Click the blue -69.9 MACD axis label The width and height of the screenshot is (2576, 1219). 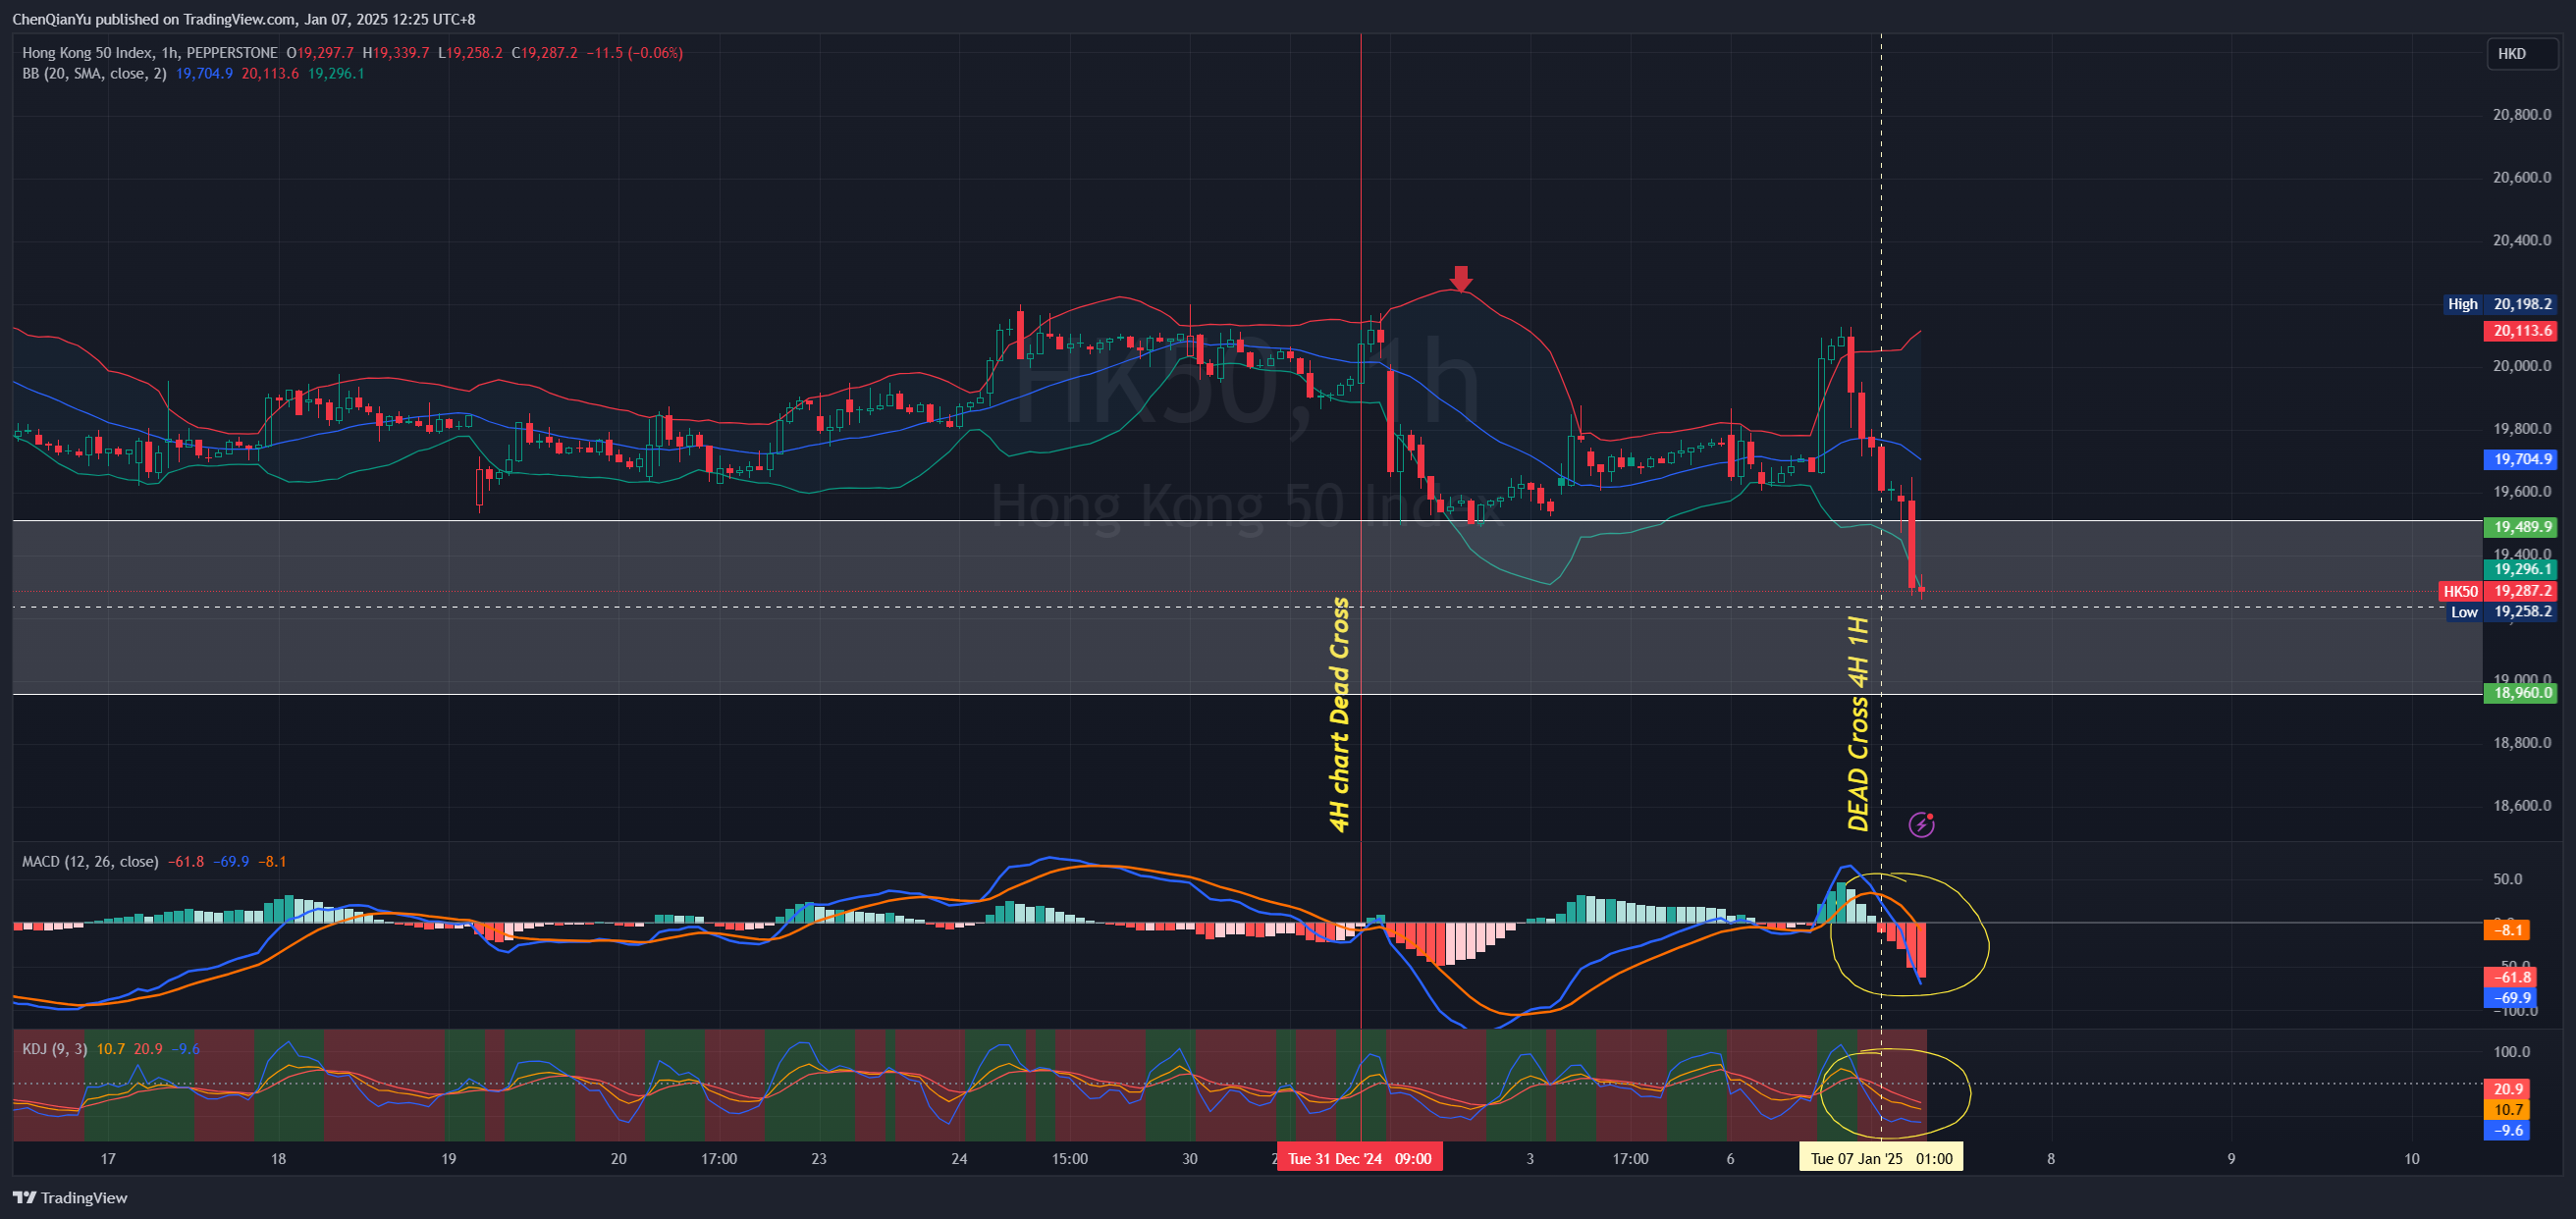[2512, 998]
